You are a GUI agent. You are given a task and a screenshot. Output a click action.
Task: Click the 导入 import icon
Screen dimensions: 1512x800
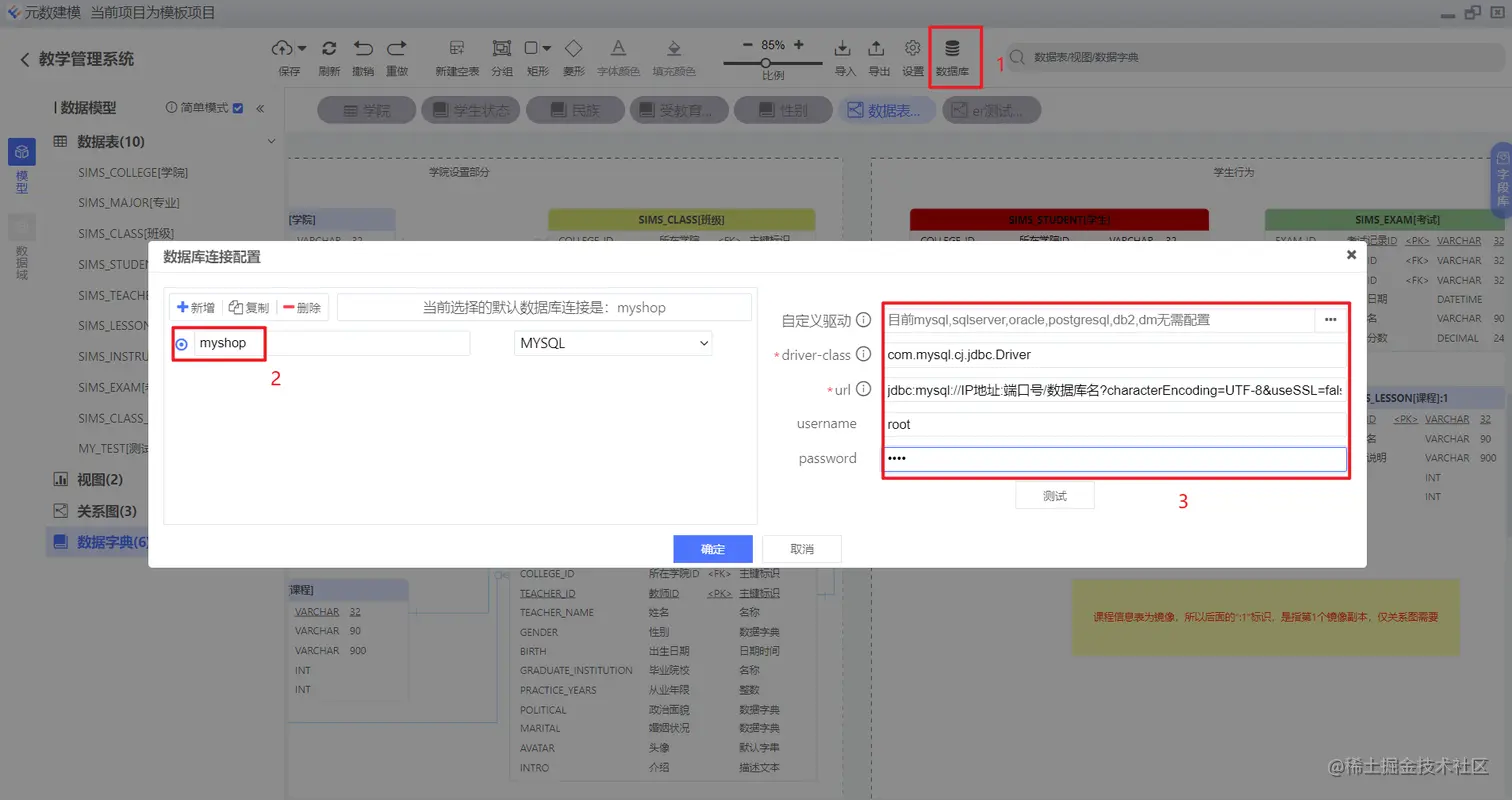click(x=844, y=48)
